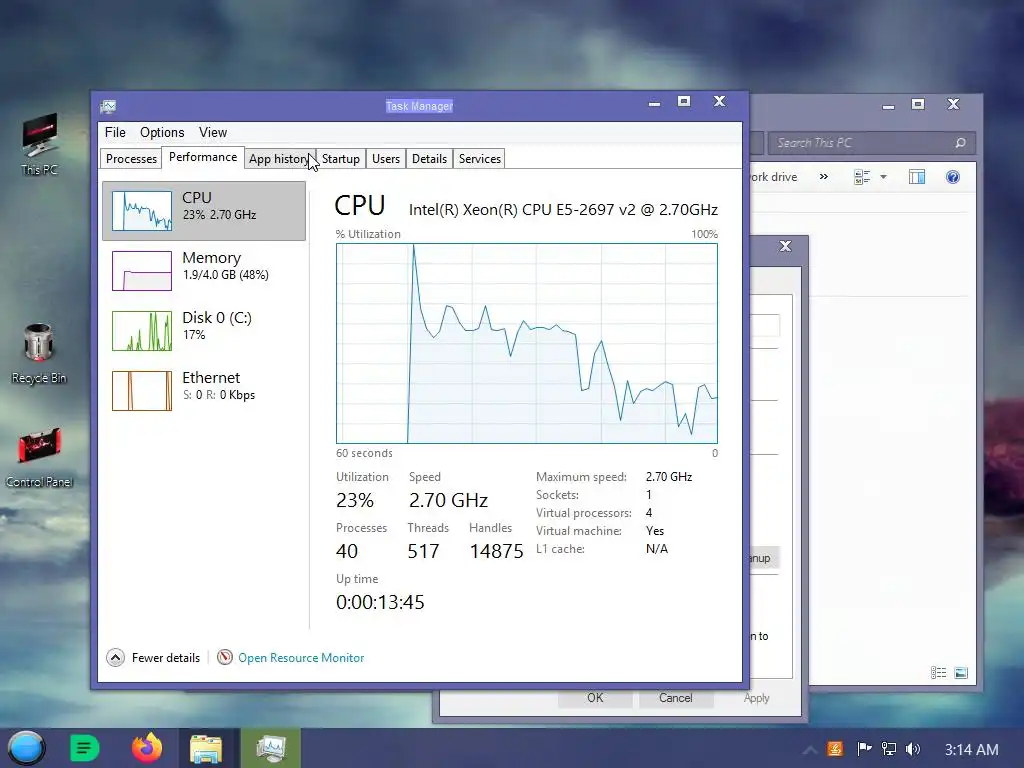The height and width of the screenshot is (768, 1024).
Task: Open the File menu in Task Manager
Action: (115, 133)
